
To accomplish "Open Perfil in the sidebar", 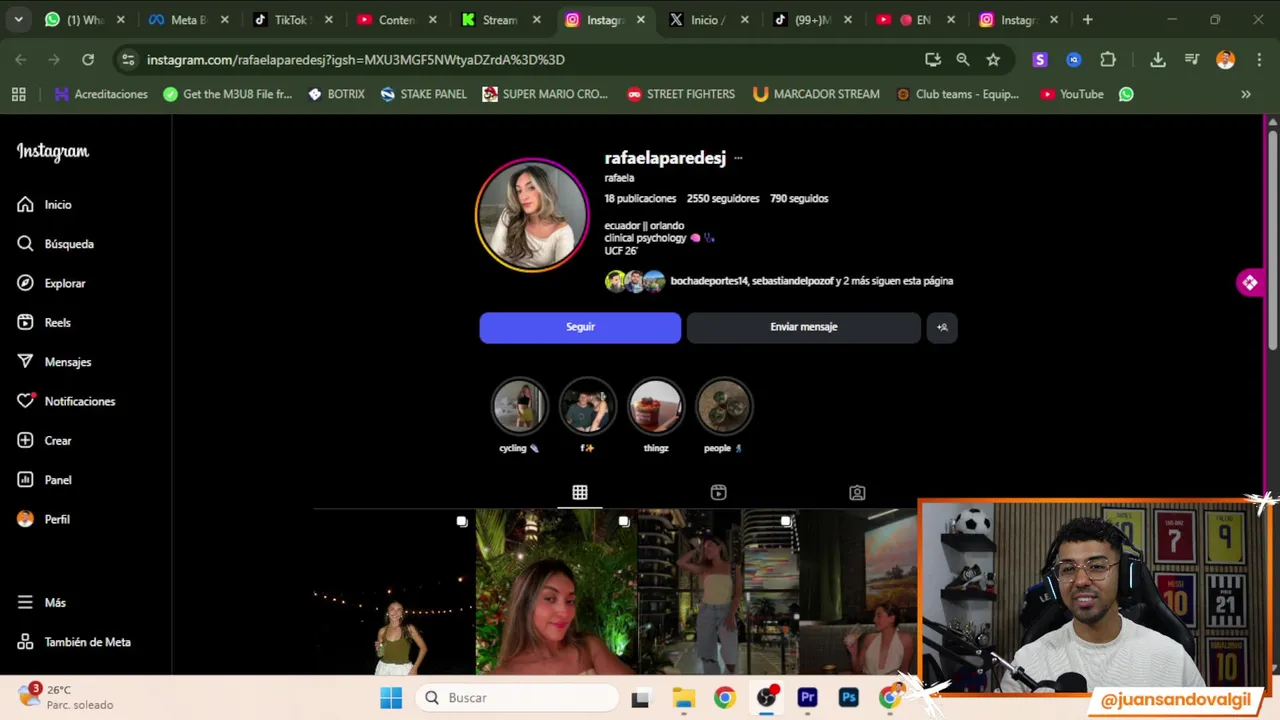I will [44, 519].
